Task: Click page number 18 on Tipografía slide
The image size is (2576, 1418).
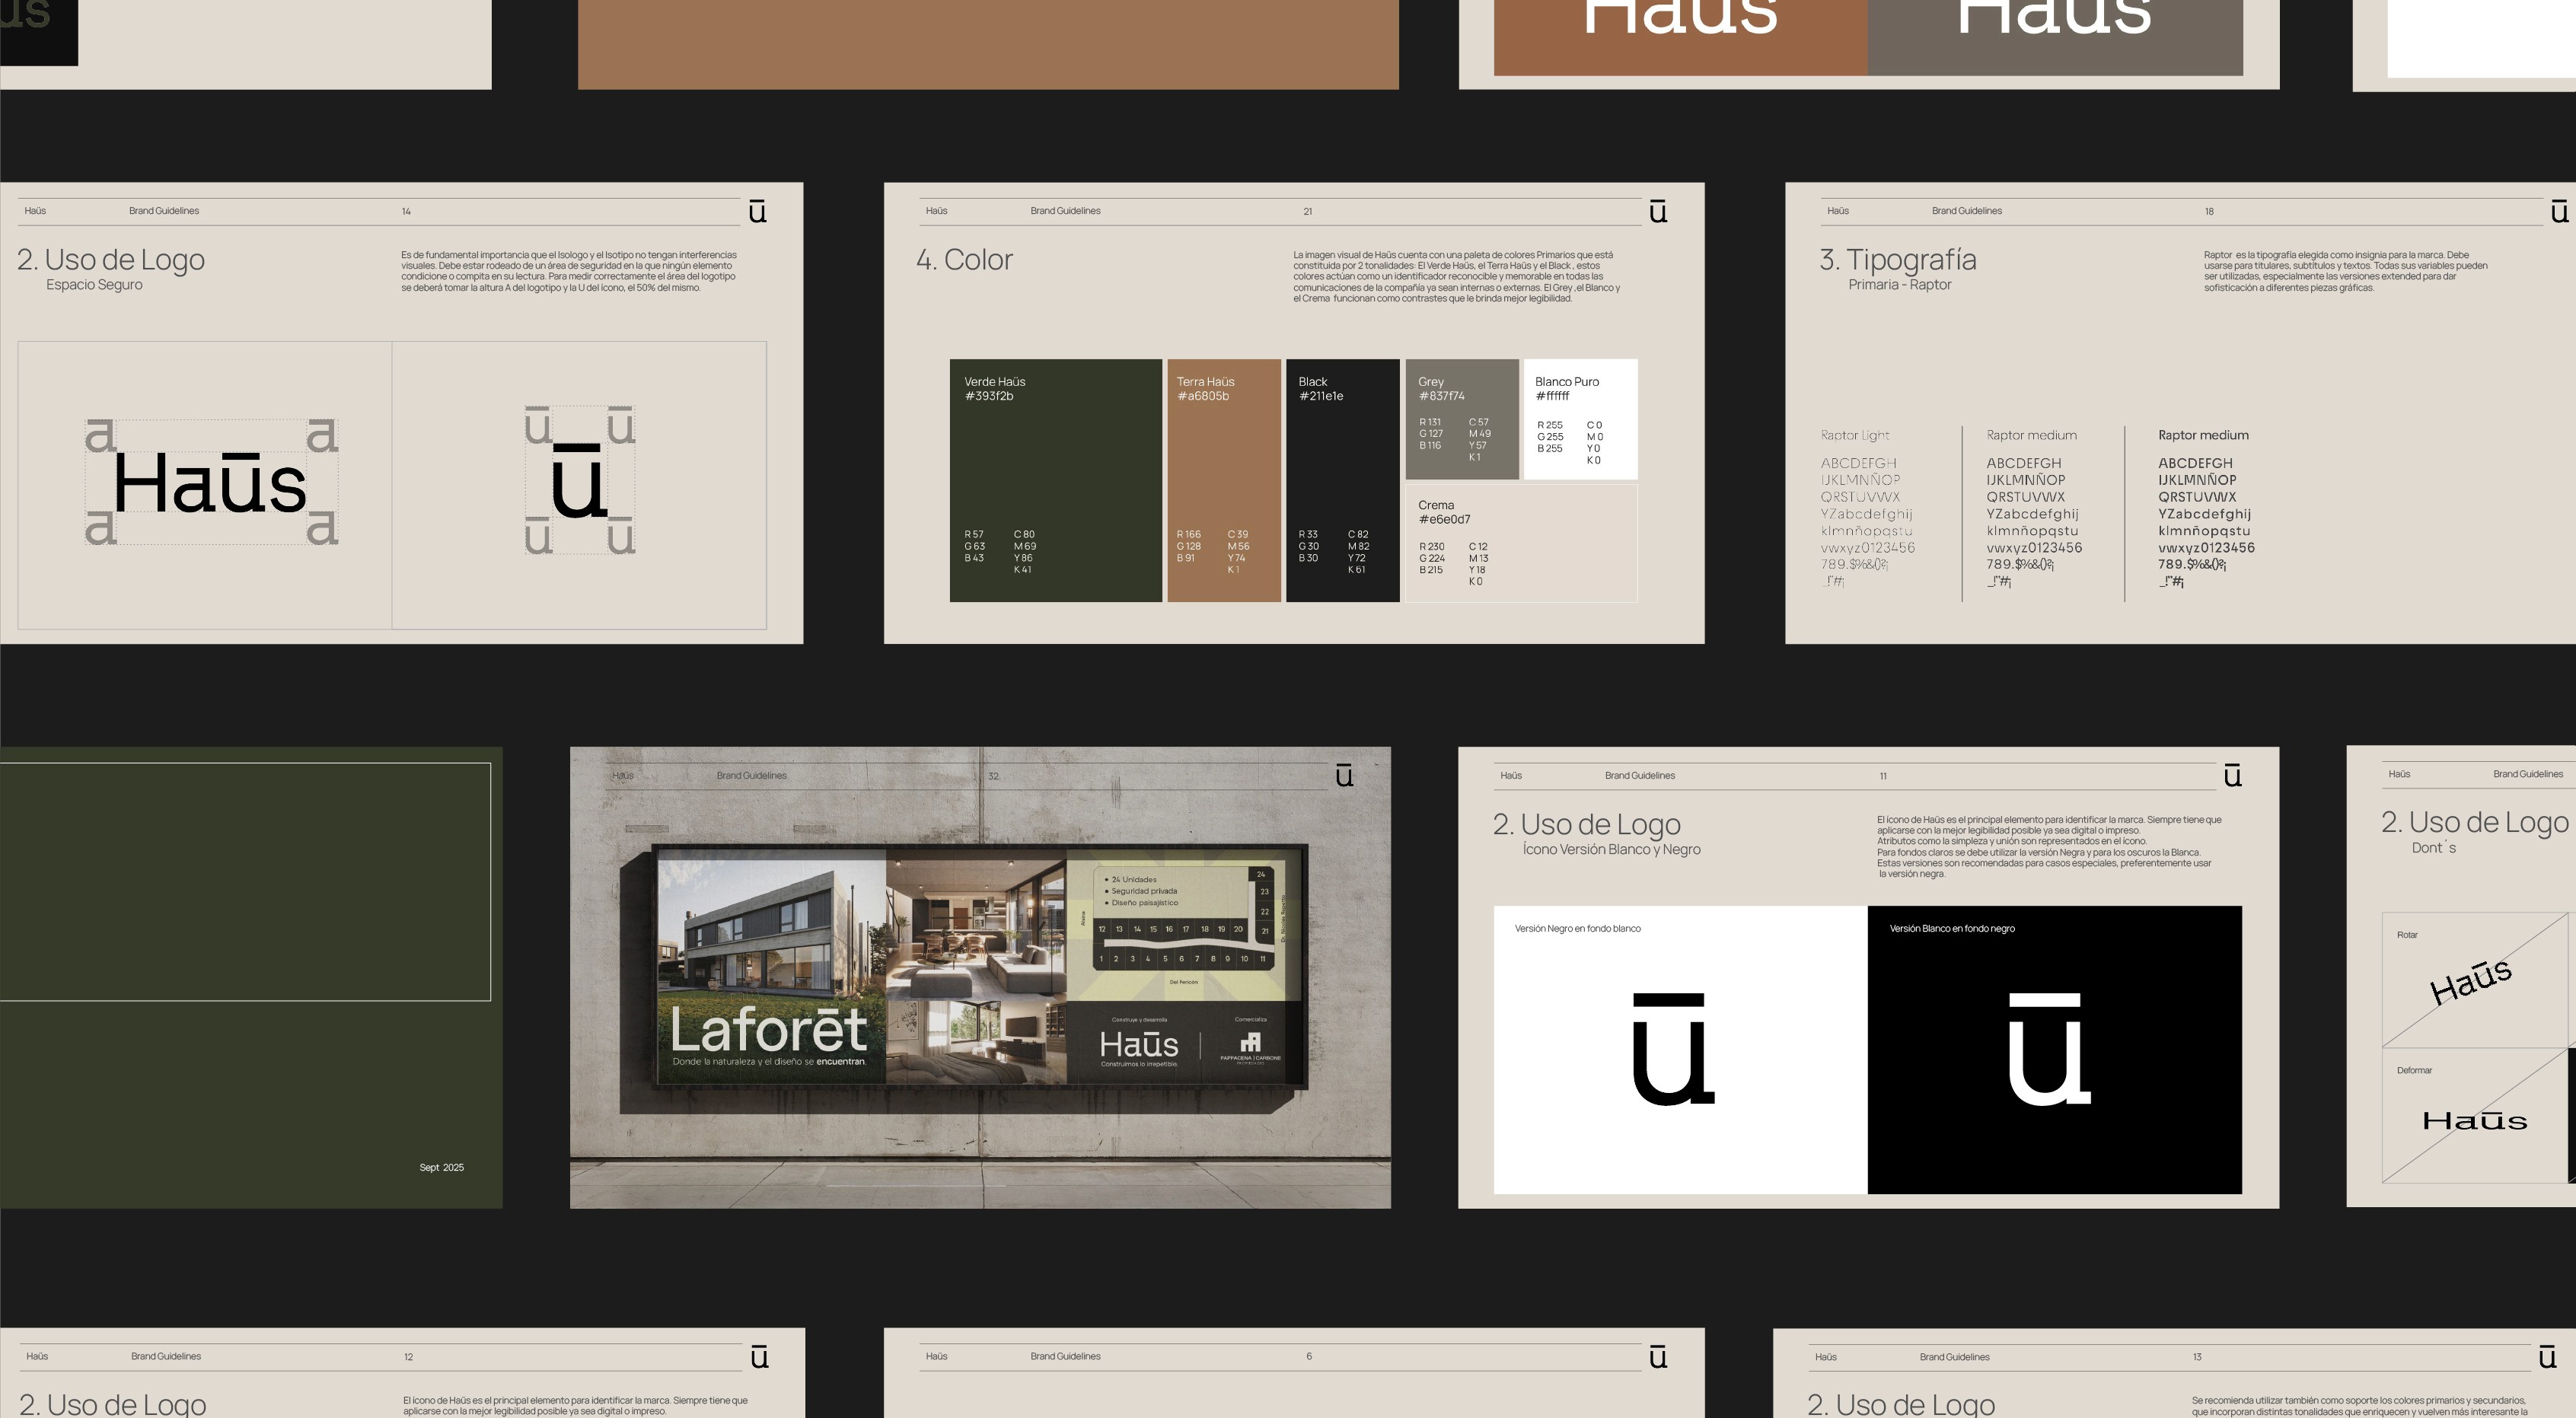Action: coord(2209,212)
